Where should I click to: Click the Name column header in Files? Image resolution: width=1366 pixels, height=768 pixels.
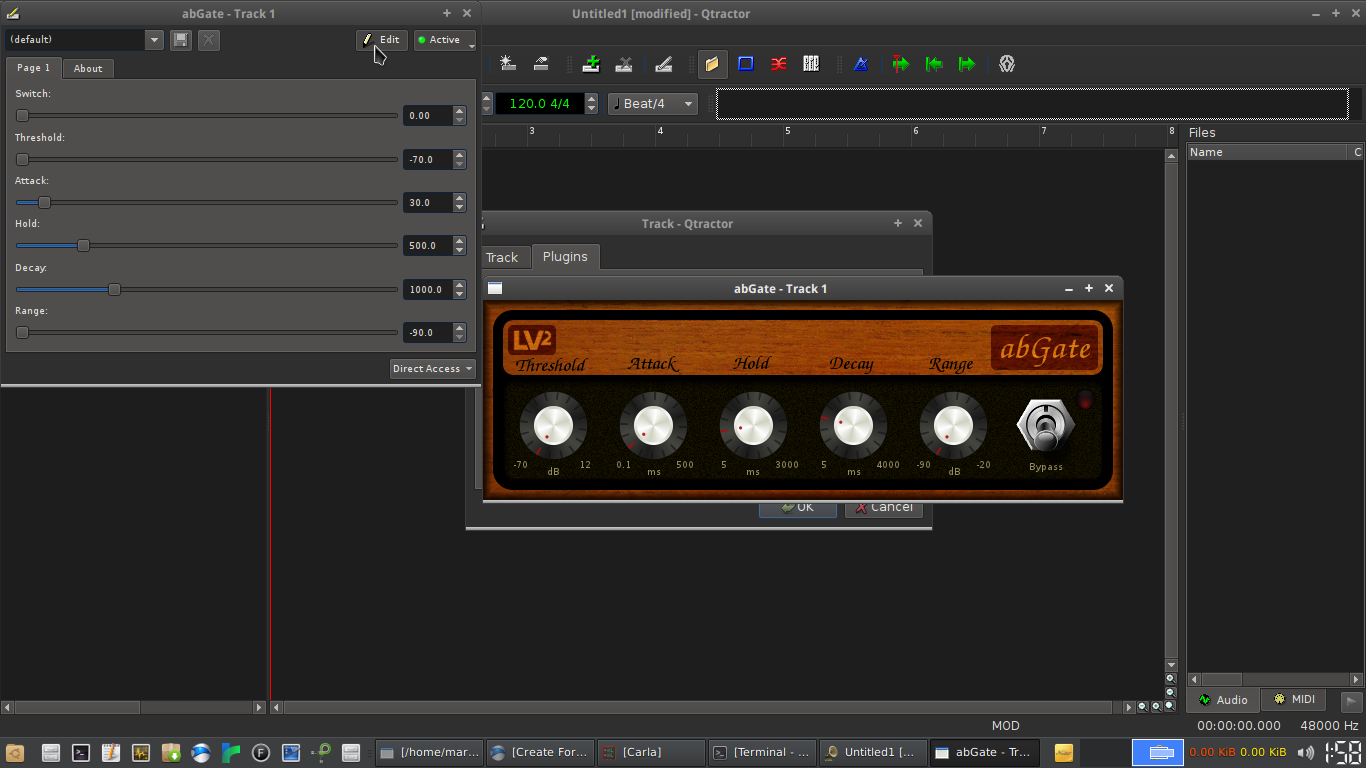click(x=1267, y=152)
